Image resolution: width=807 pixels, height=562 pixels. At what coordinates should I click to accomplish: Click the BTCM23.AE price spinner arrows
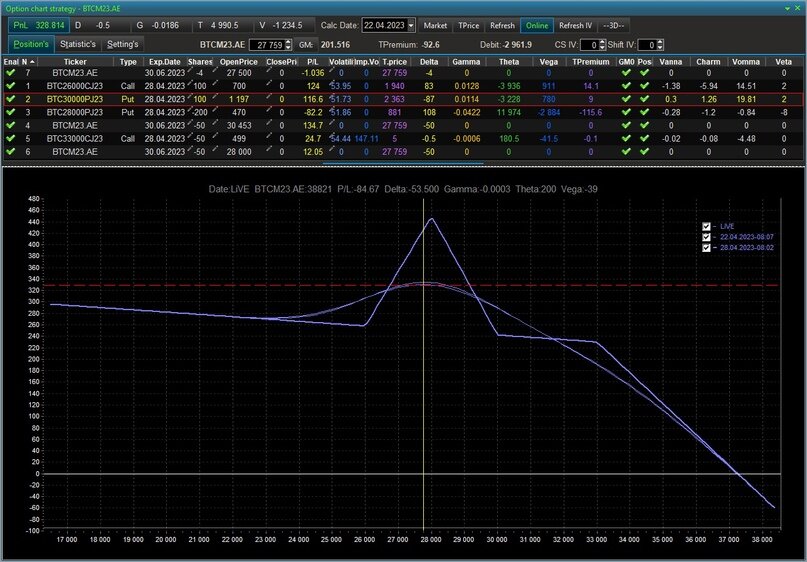[x=290, y=45]
